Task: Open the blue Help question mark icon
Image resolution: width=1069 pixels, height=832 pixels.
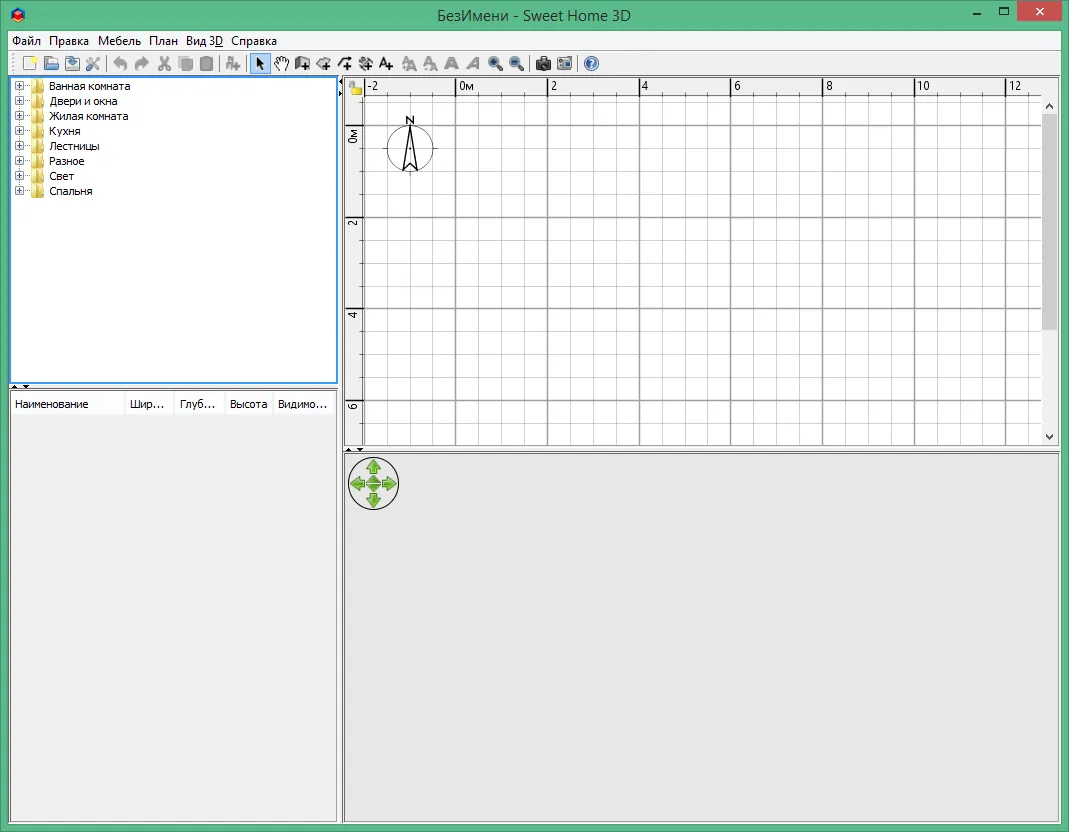Action: click(x=591, y=63)
